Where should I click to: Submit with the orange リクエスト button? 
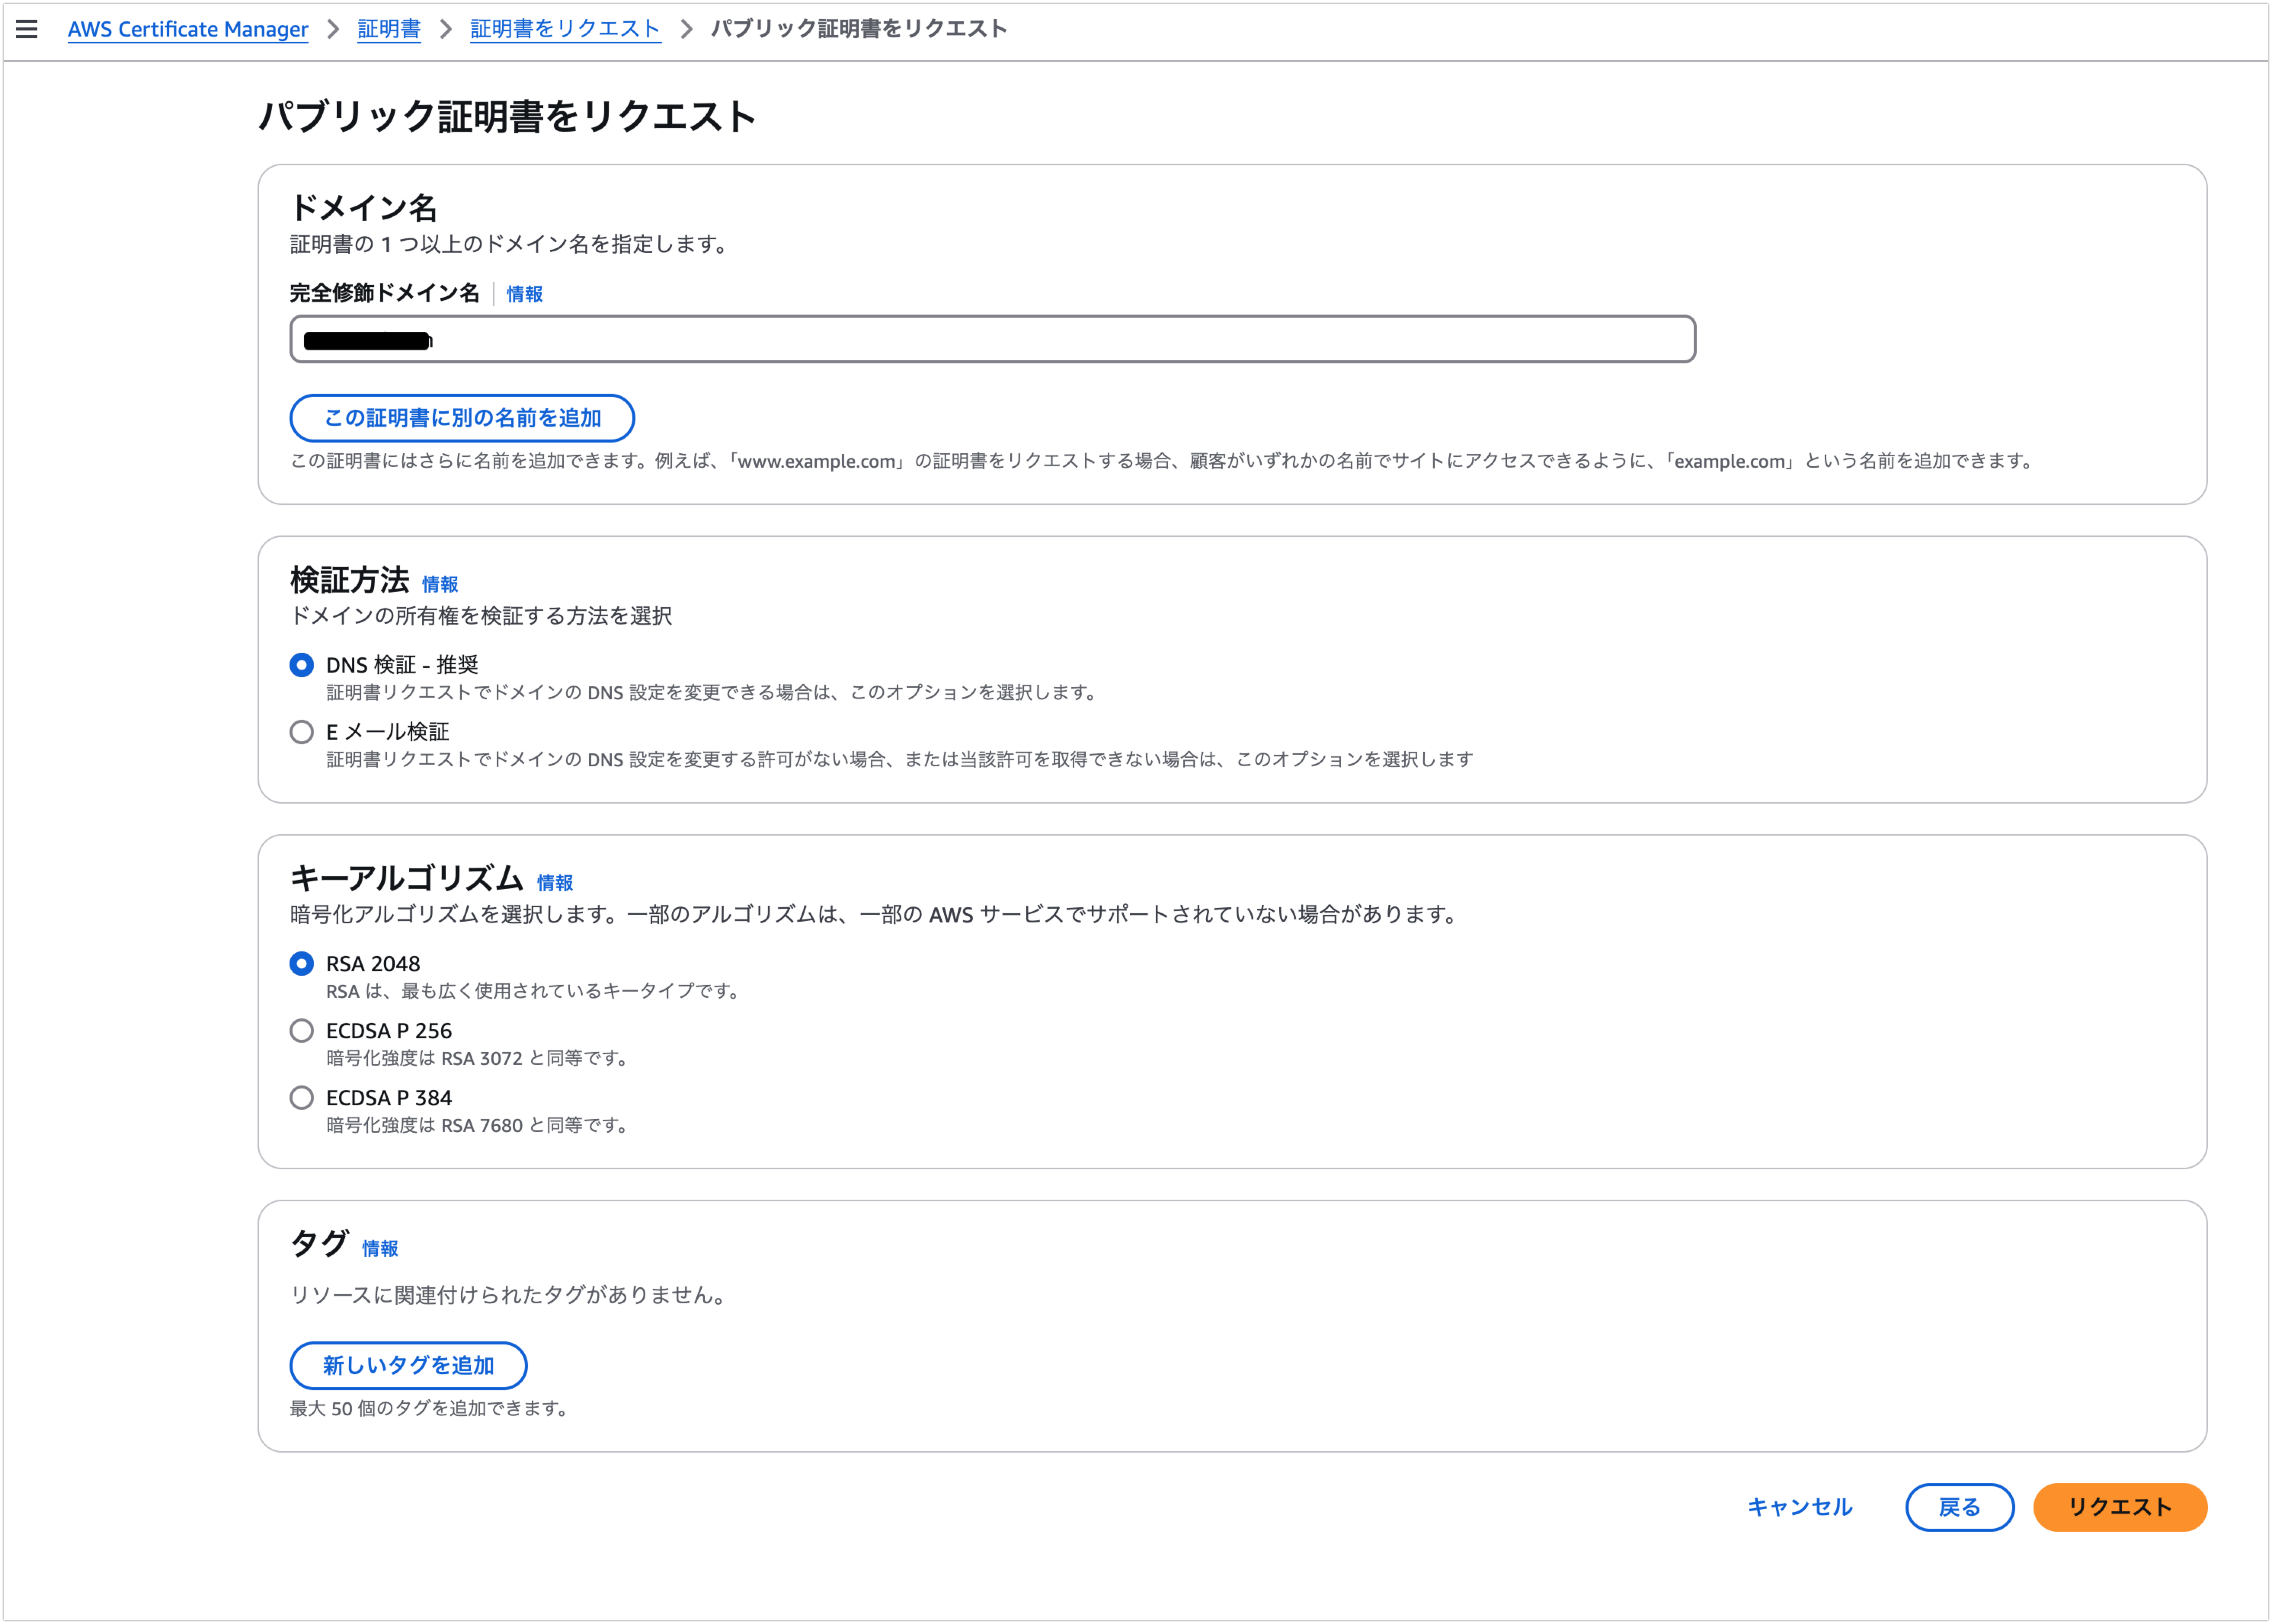point(2120,1508)
